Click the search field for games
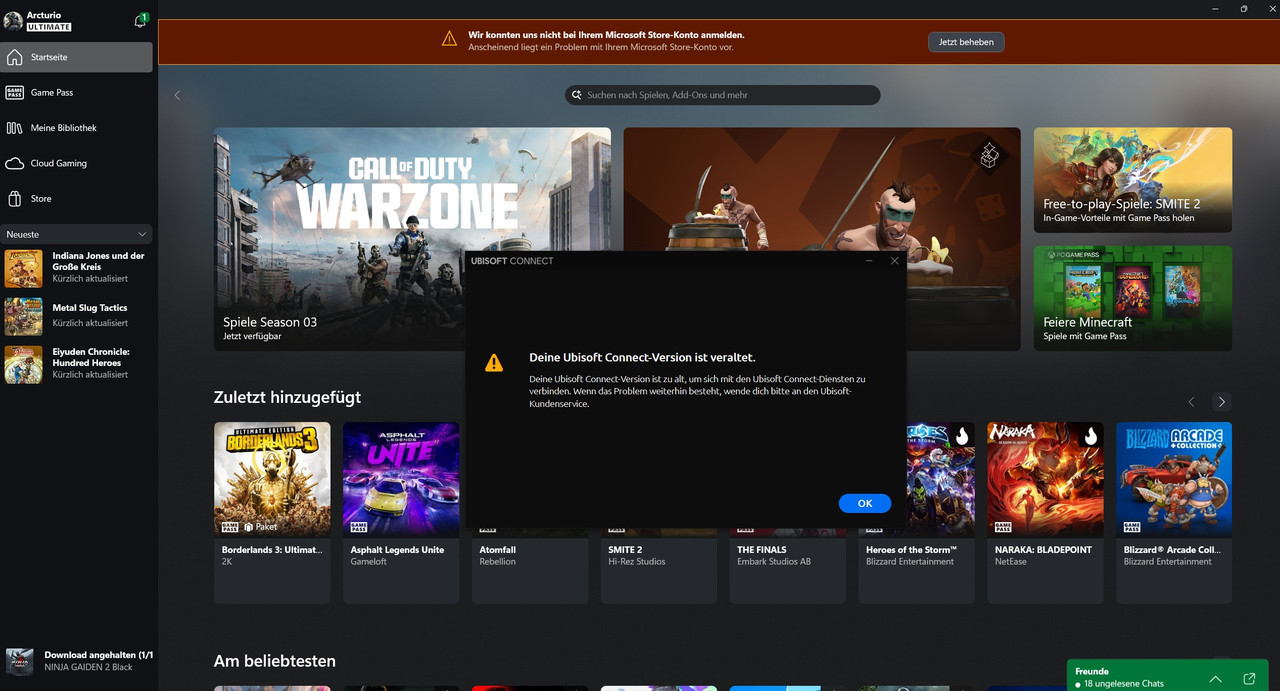Screen dimensions: 1280x691 722,95
